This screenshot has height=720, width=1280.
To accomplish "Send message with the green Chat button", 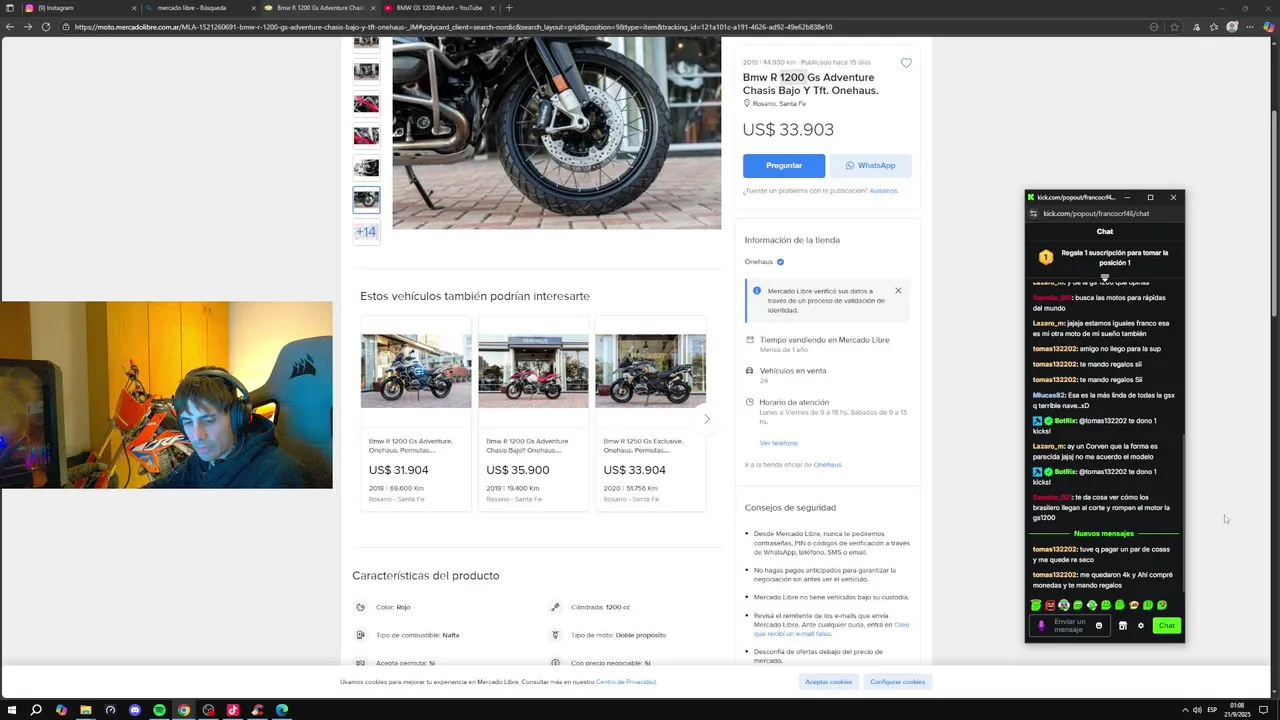I will click(x=1166, y=626).
